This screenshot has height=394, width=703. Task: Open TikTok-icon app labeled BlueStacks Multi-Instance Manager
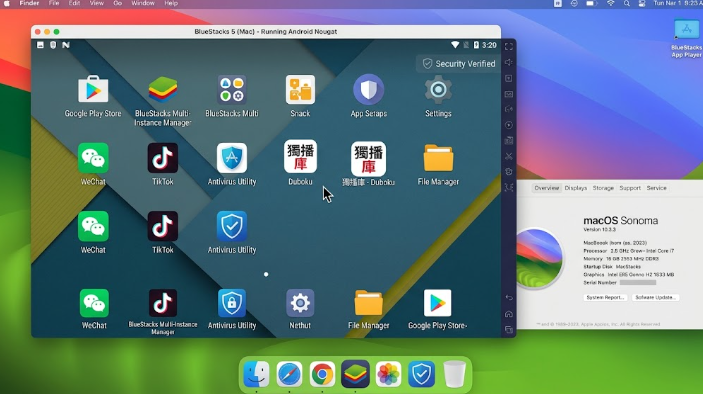click(x=163, y=303)
